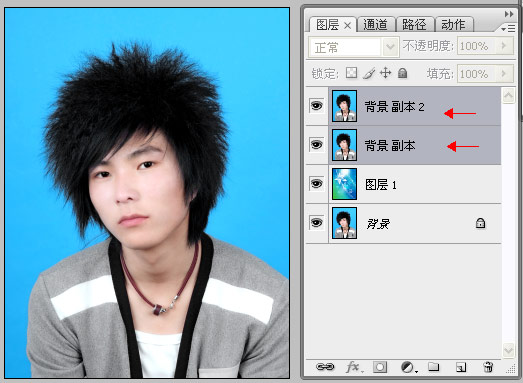This screenshot has width=523, height=383.
Task: Open the layers panel options menu
Action: click(508, 29)
